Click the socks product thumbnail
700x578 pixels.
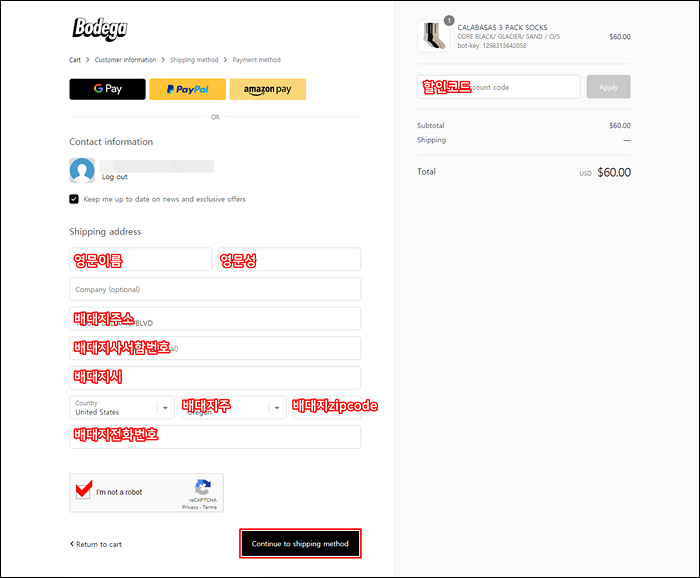(433, 36)
